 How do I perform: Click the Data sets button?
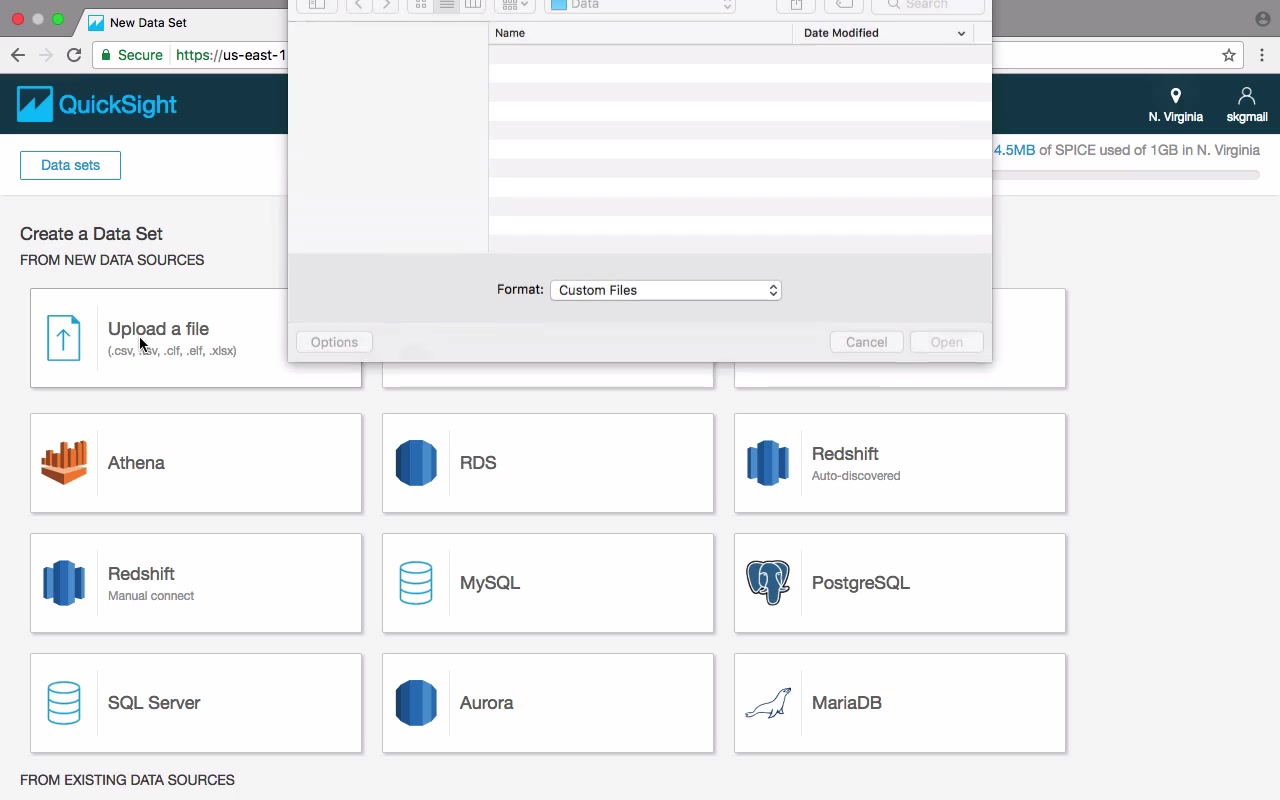pos(70,165)
